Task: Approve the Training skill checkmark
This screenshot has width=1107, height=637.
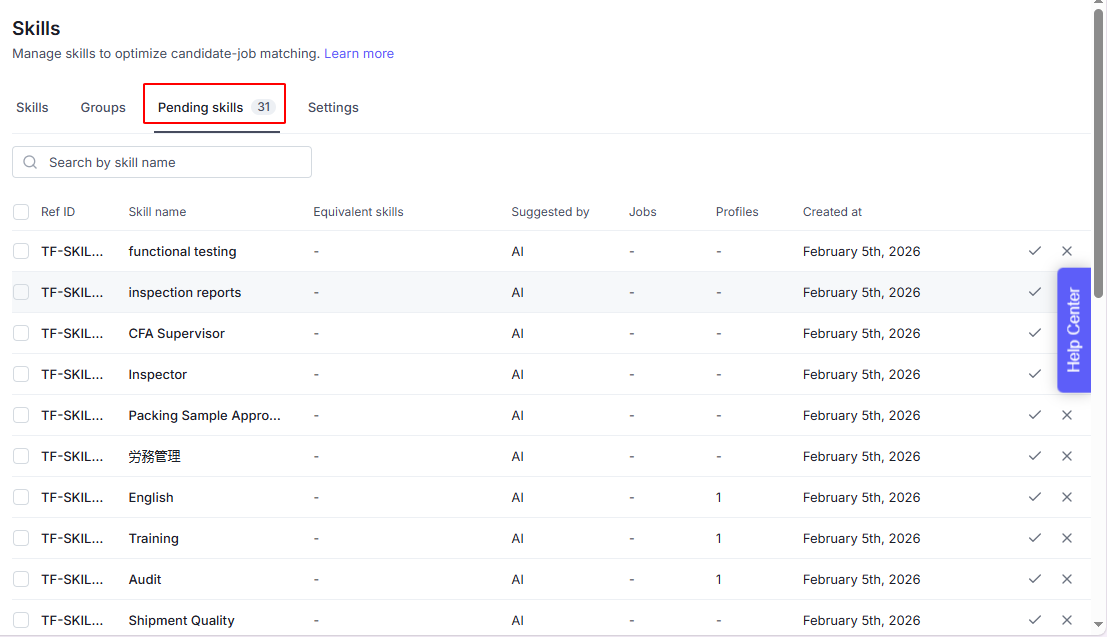Action: coord(1035,538)
